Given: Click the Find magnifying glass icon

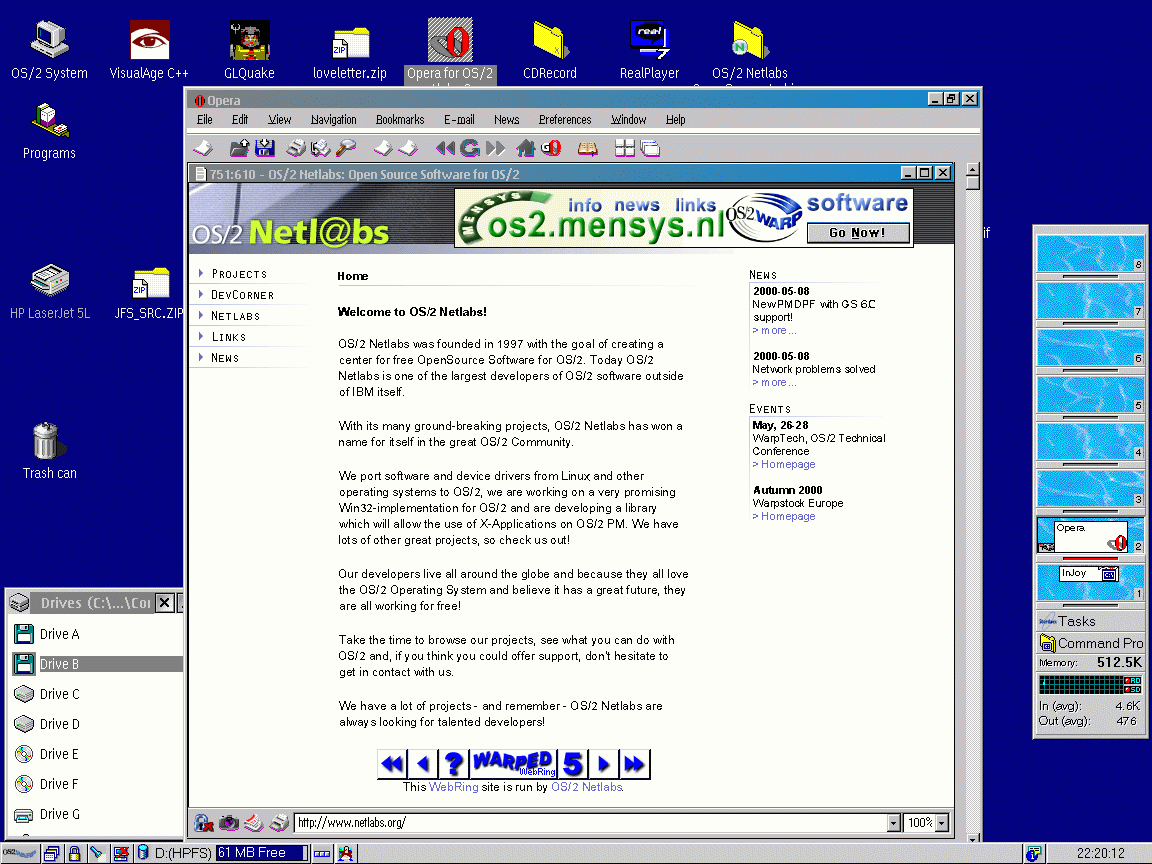Looking at the screenshot, I should (x=345, y=148).
